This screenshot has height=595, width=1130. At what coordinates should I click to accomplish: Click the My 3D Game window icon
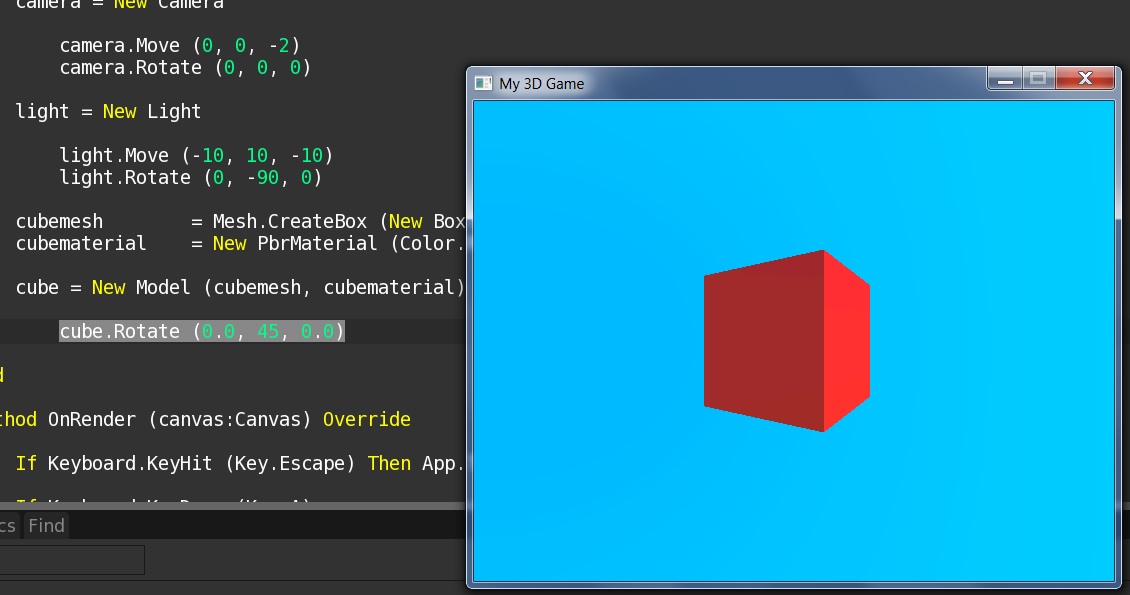tap(483, 83)
